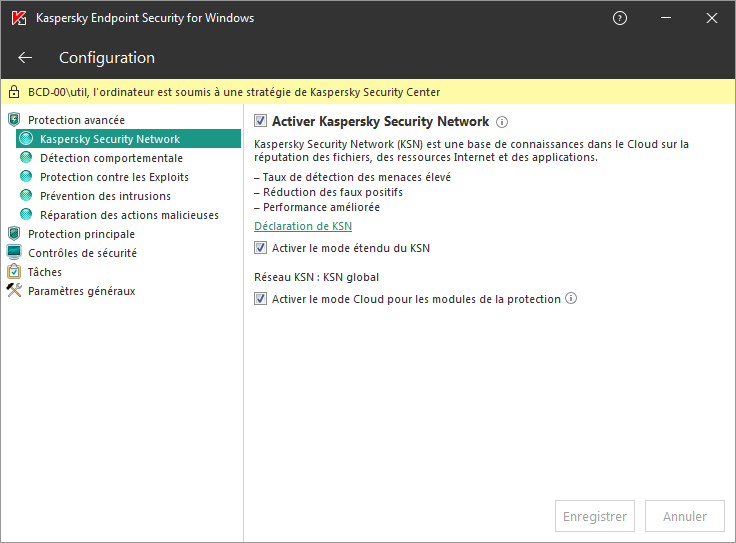Click the tools icon beside Paramètres généraux
This screenshot has width=736, height=543.
[14, 291]
